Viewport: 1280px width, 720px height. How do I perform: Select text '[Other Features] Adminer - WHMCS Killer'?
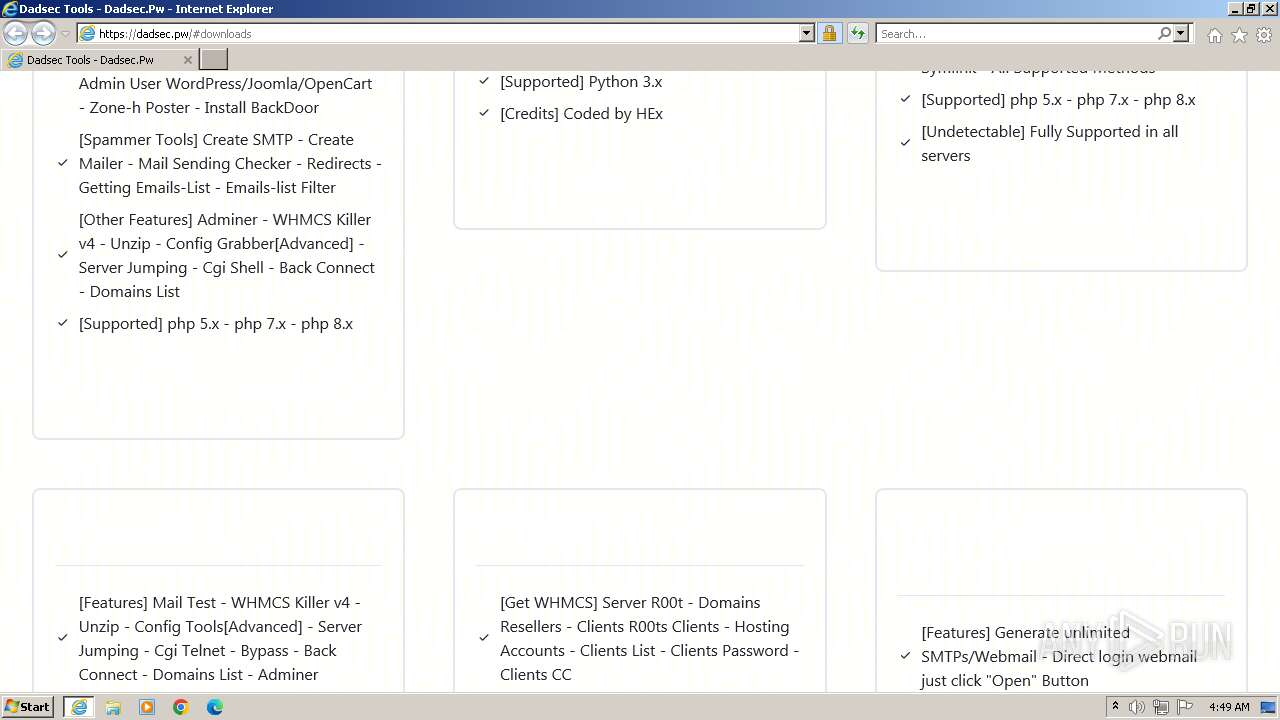click(x=225, y=220)
